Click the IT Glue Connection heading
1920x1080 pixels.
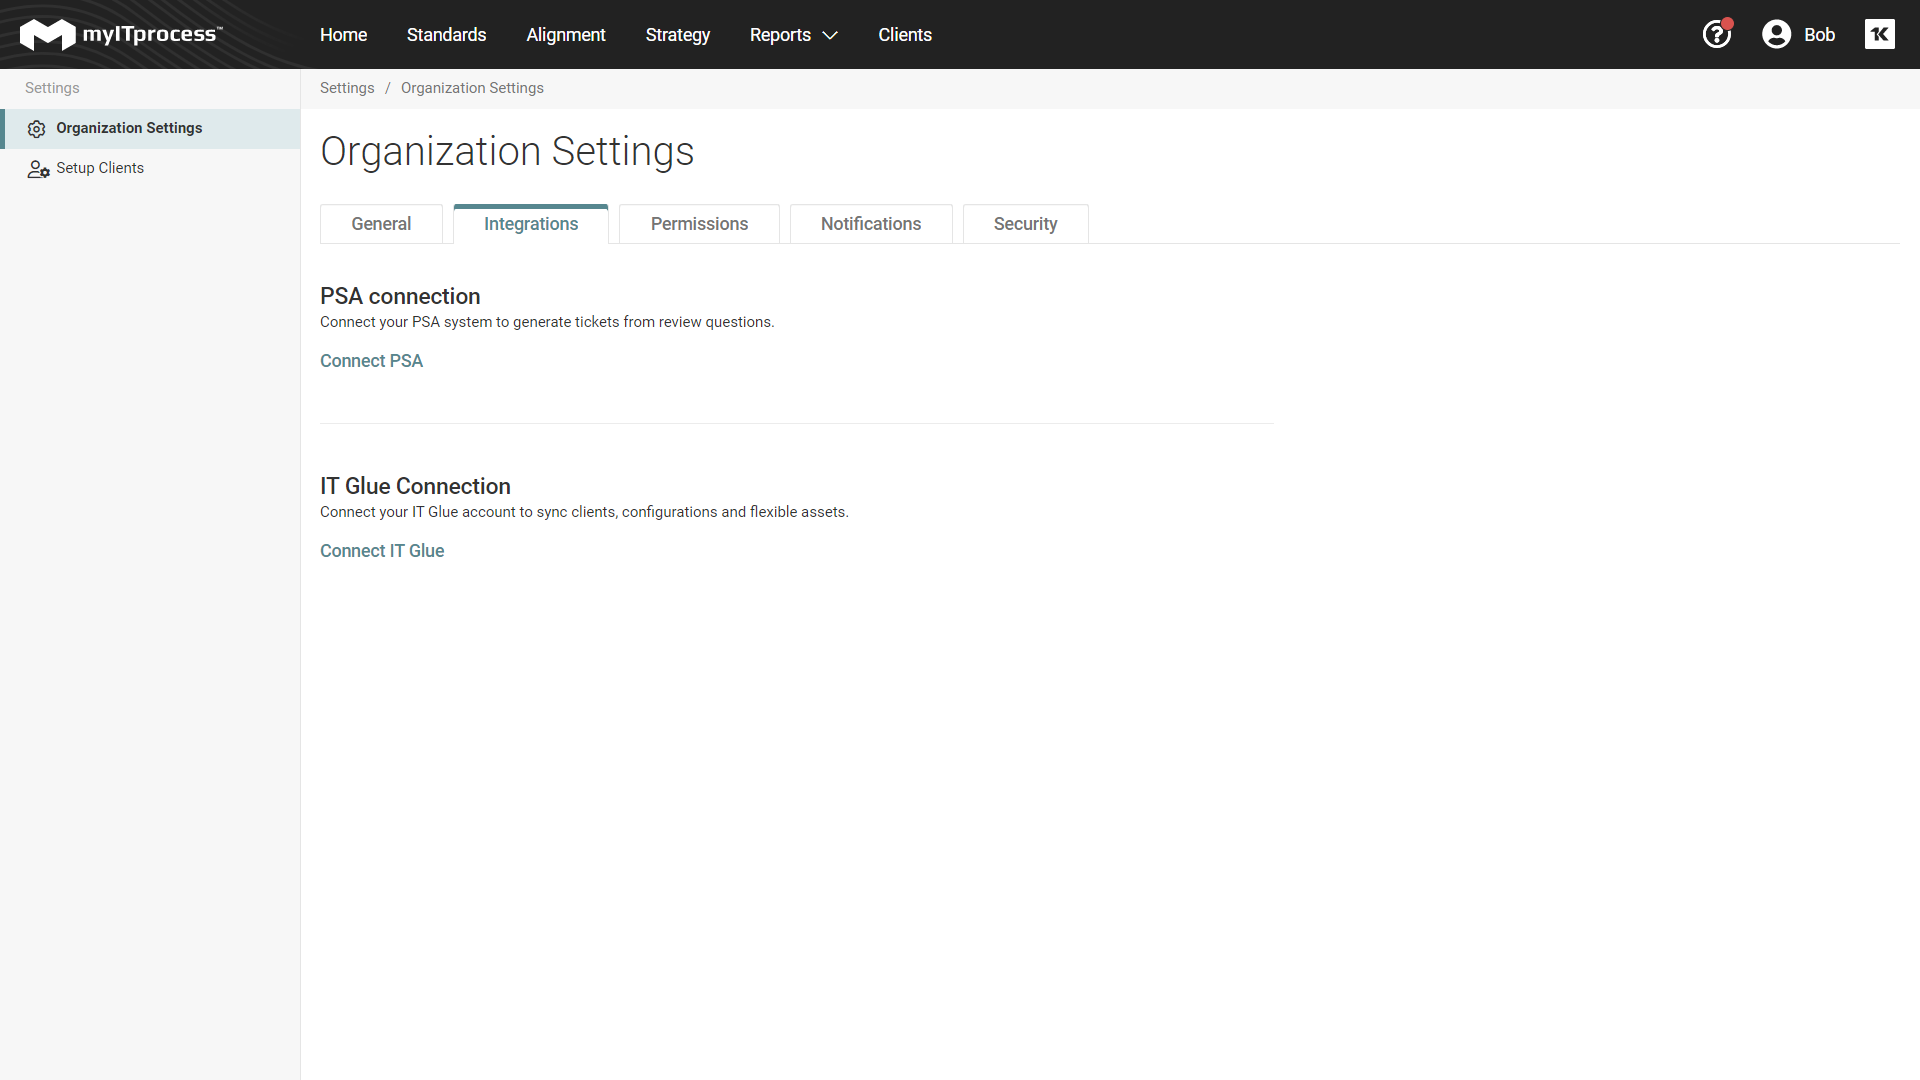(x=415, y=486)
